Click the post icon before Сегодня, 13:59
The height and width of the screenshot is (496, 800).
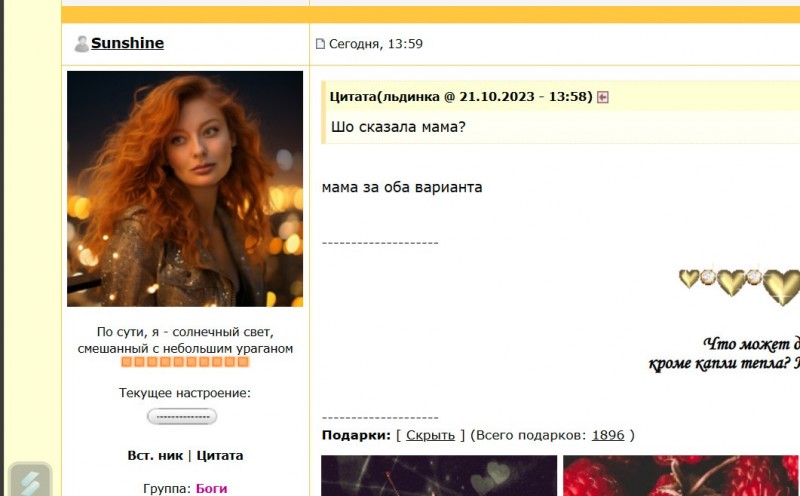point(320,44)
